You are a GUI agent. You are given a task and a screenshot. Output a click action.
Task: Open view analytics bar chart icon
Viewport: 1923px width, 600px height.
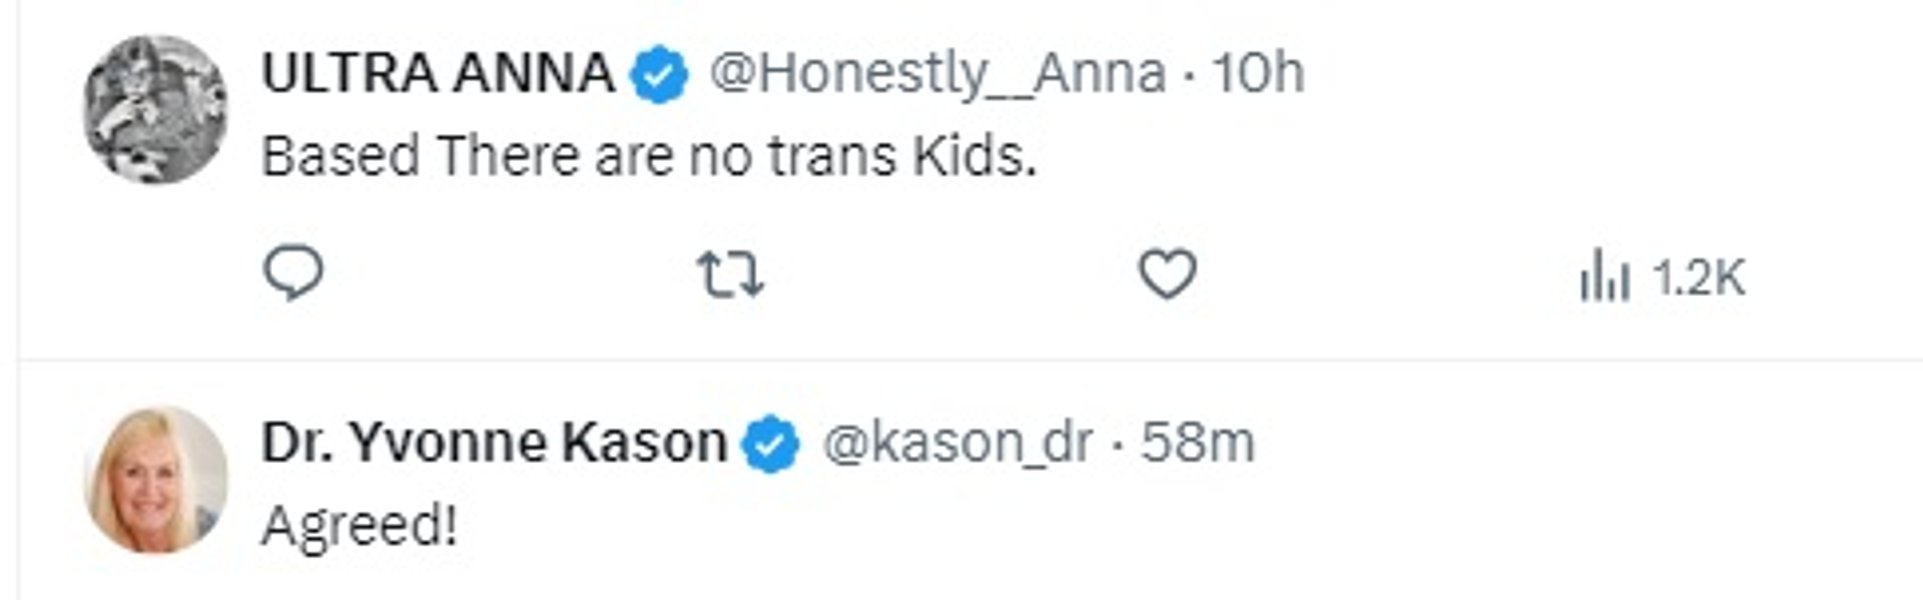(1604, 277)
